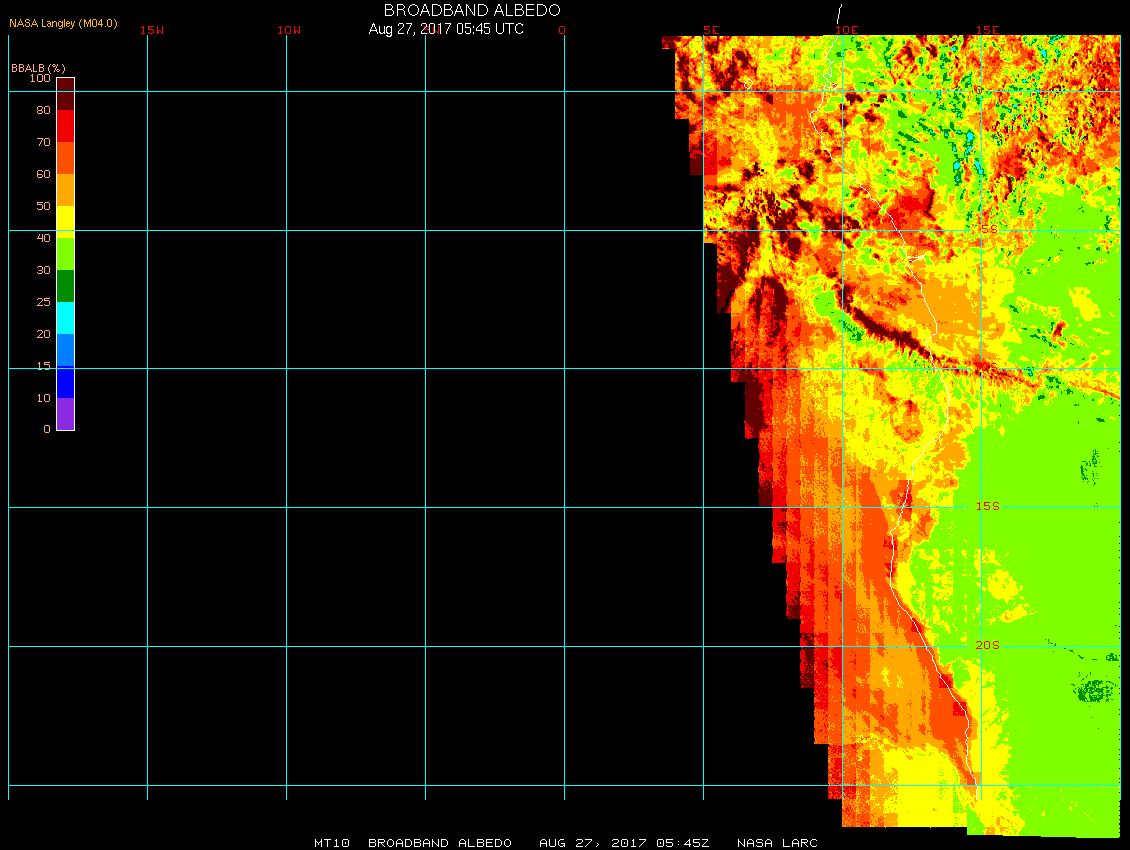Click the BBALB (%) legend heading

pyautogui.click(x=38, y=67)
